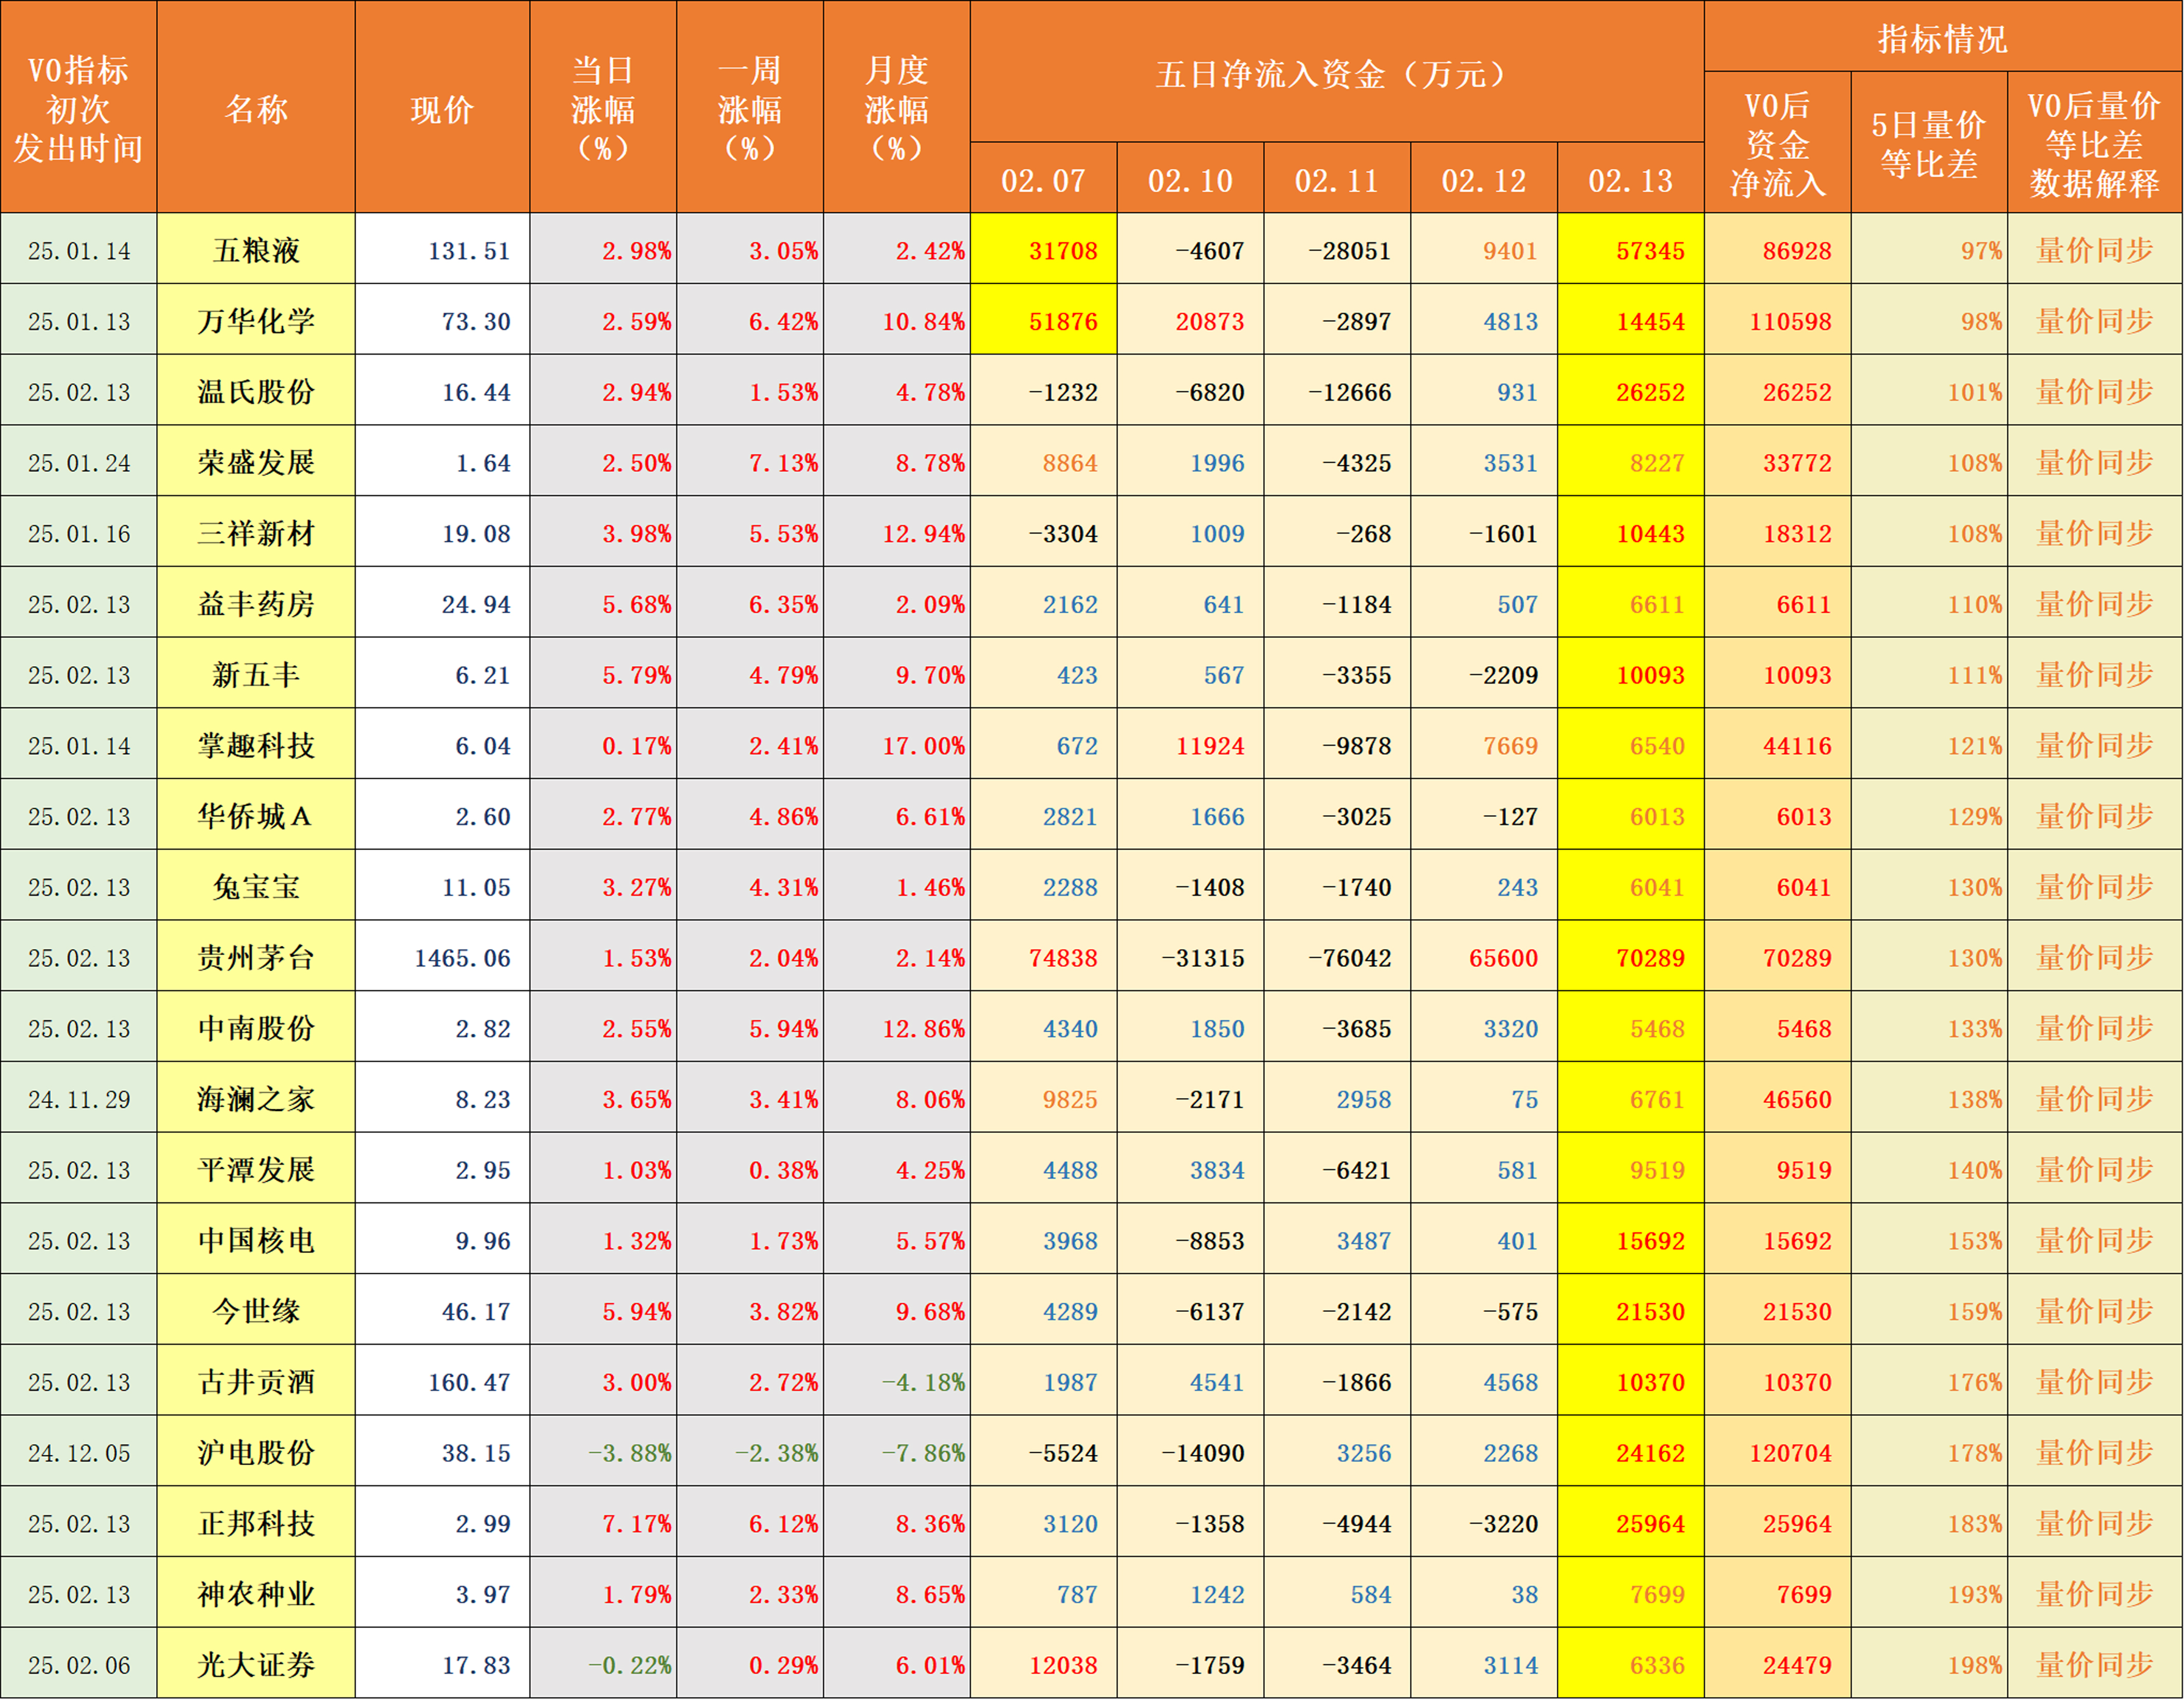Select the 五粮液 stock name cell
Viewport: 2184px width, 1700px height.
point(256,250)
